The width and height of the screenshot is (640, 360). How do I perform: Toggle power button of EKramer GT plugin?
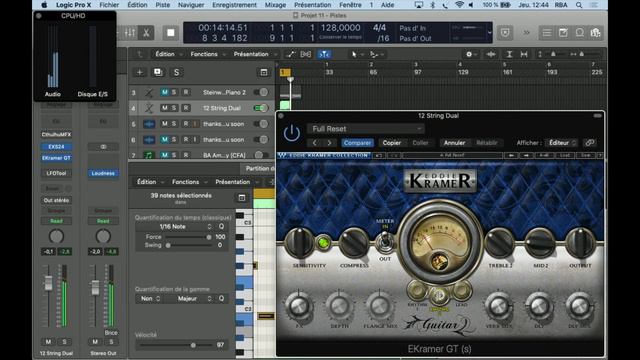[x=292, y=133]
